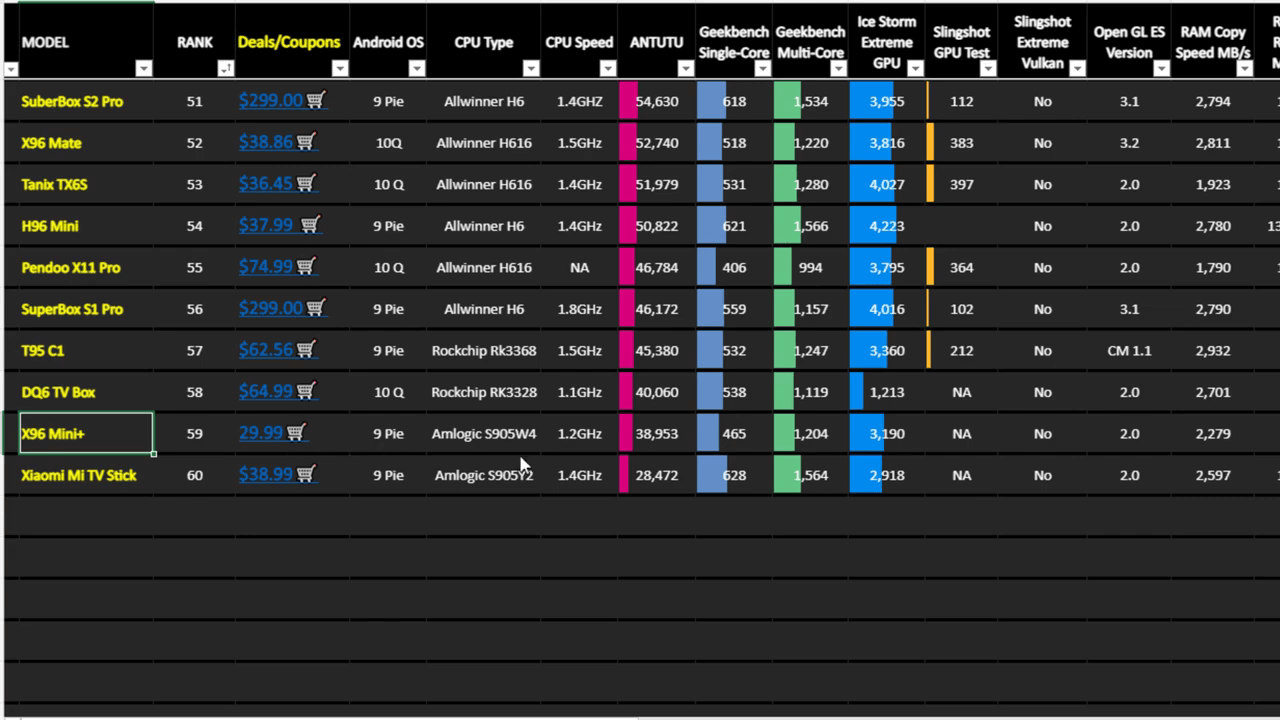
Task: Open the Slingshot Extreme Vulkan filter dropdown
Action: tap(1077, 69)
